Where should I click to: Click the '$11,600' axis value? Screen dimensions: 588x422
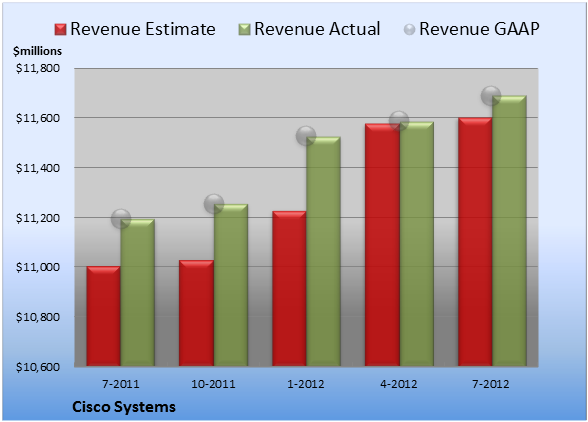tap(38, 118)
